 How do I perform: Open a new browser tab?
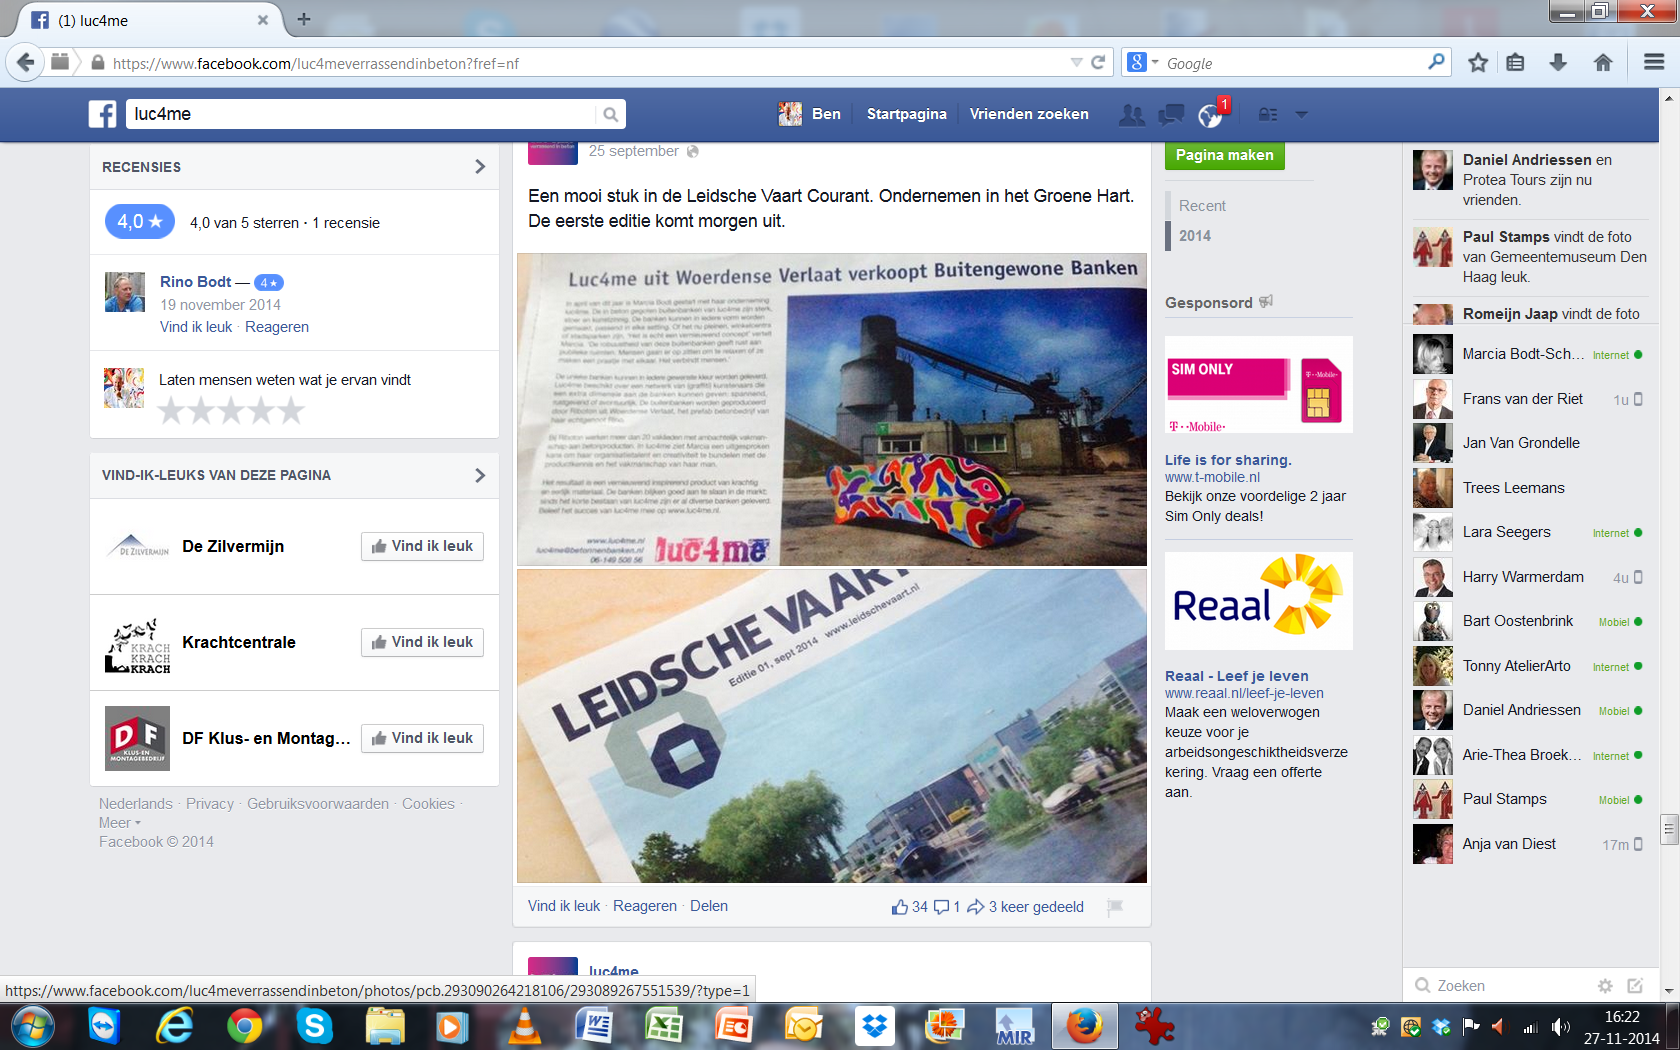coord(304,19)
